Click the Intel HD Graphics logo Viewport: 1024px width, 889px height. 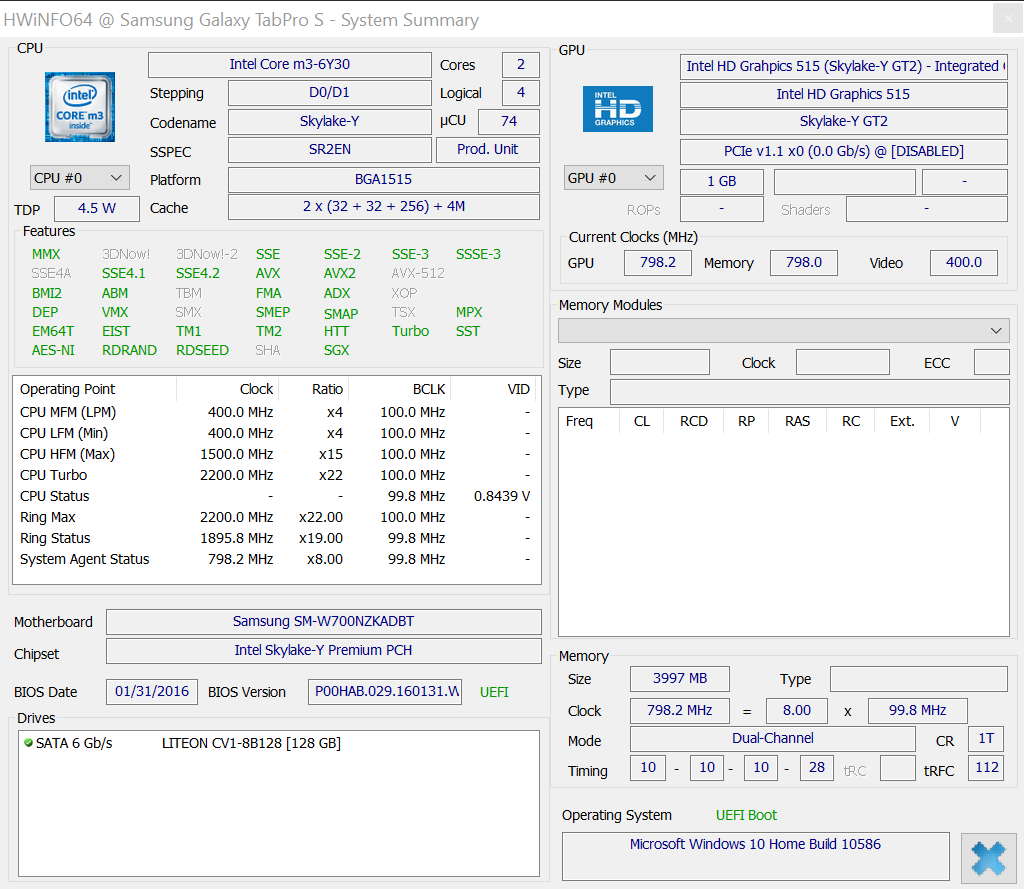pyautogui.click(x=617, y=108)
